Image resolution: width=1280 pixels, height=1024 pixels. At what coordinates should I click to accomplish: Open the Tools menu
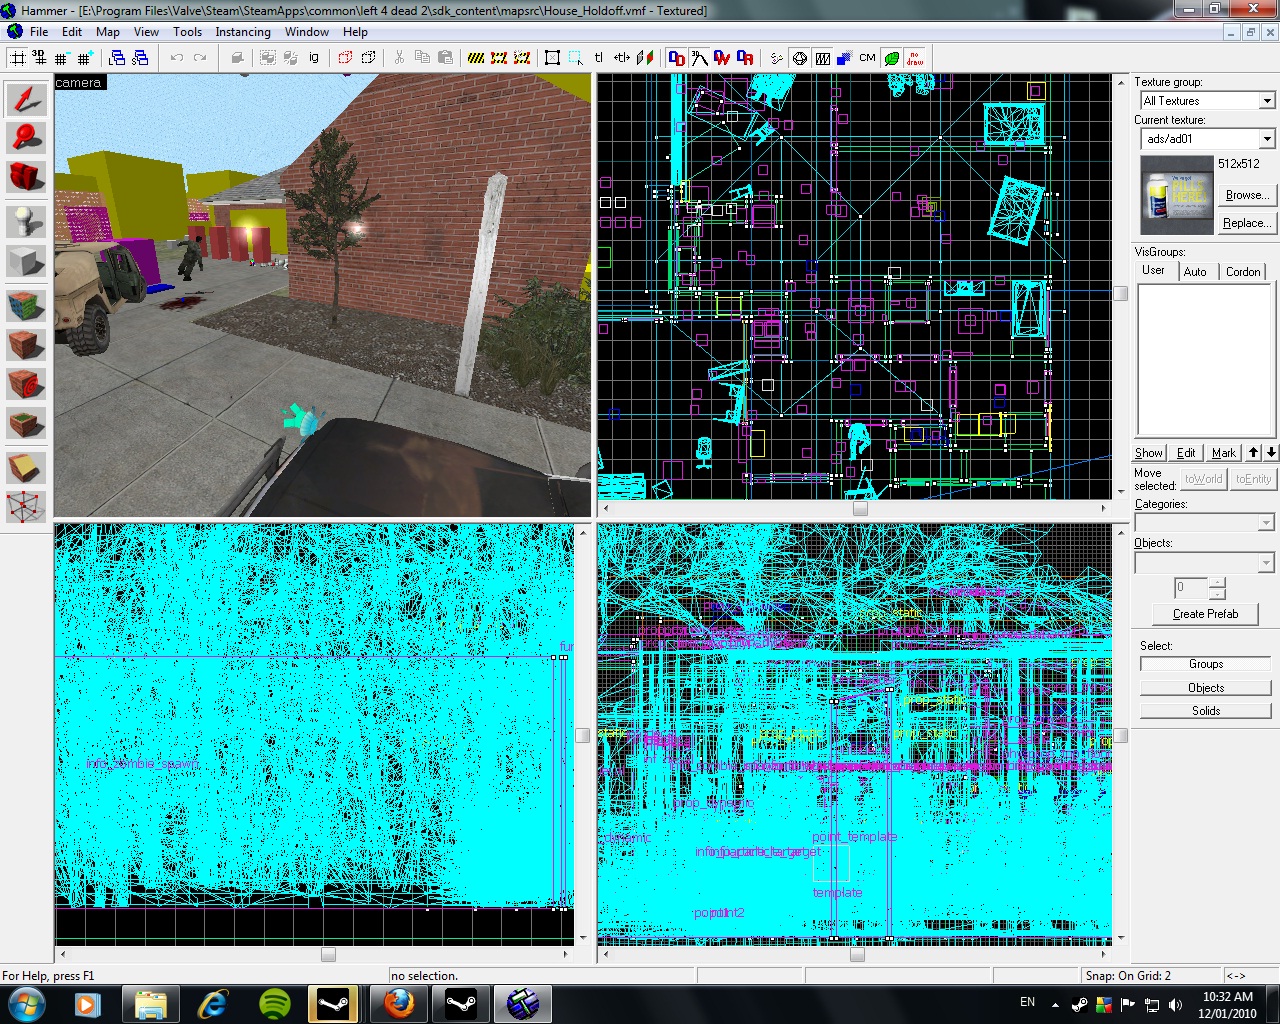(187, 31)
